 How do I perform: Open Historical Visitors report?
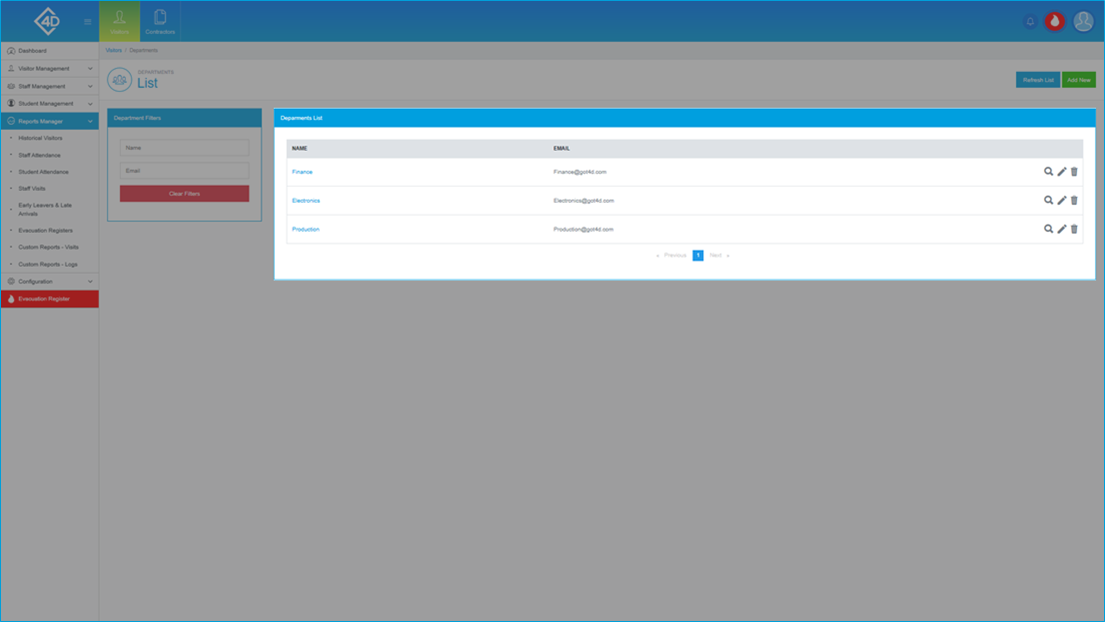click(40, 138)
